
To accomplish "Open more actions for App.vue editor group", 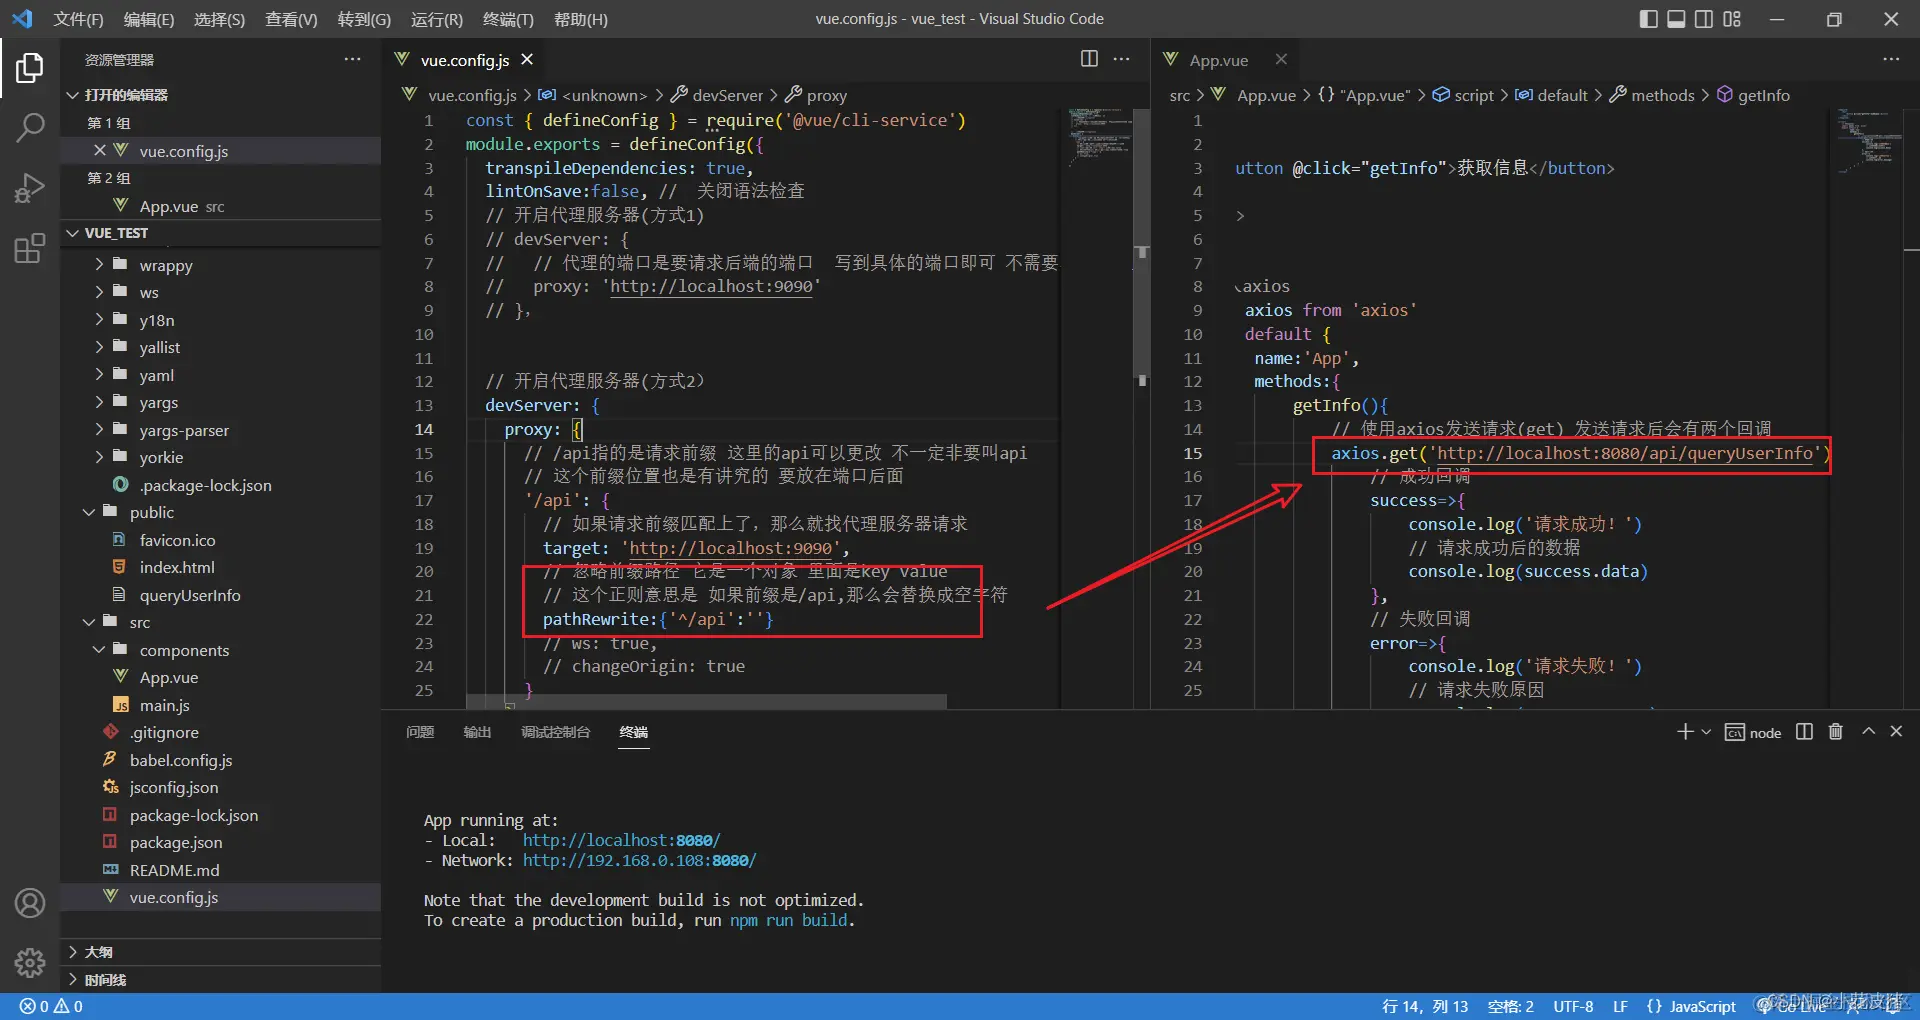I will pyautogui.click(x=1890, y=59).
